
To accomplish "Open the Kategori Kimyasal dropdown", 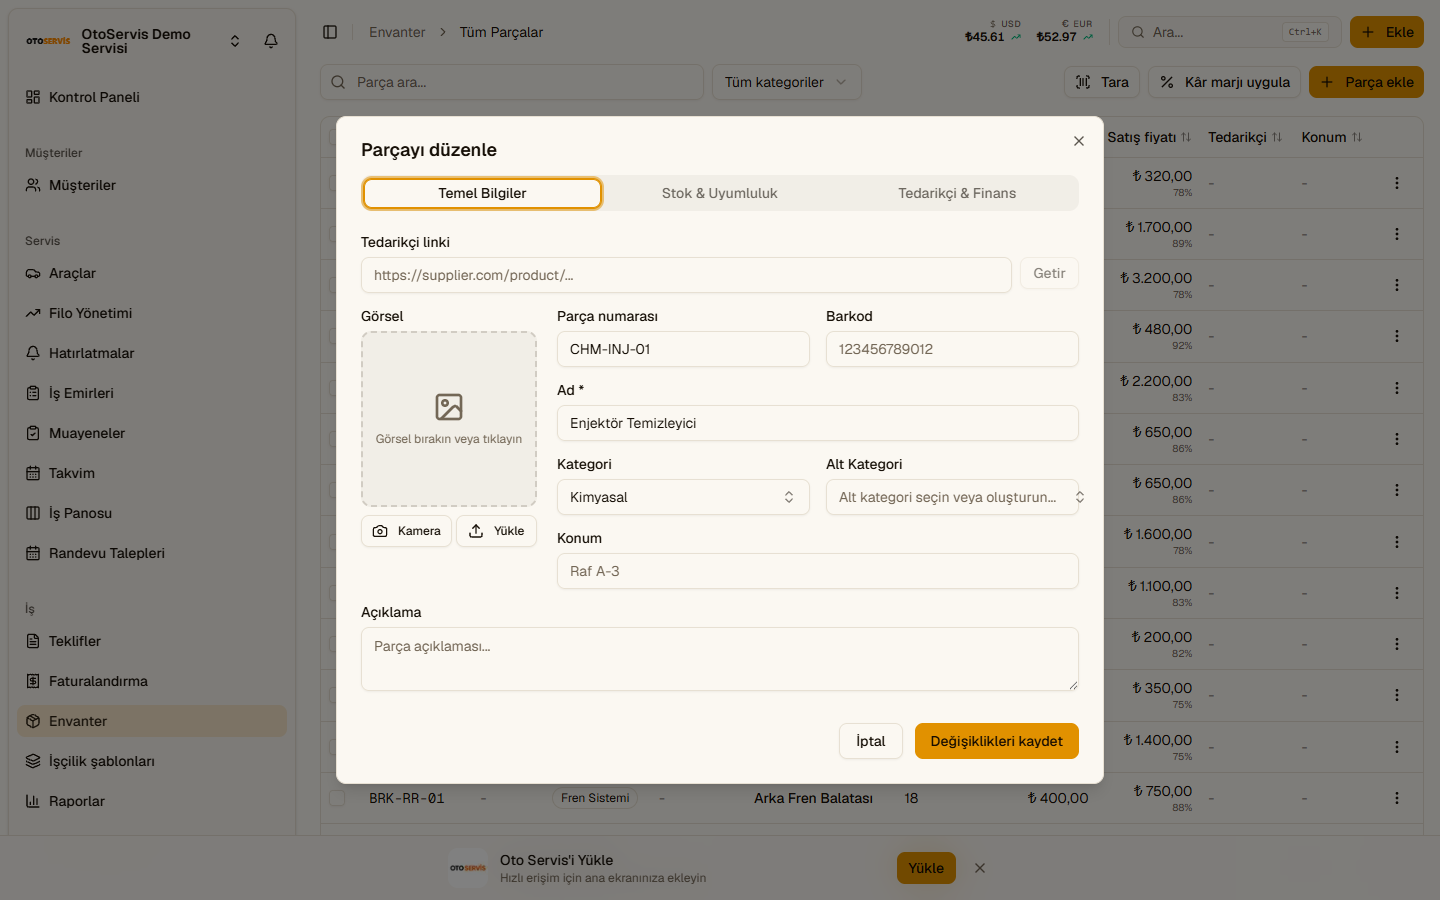I will click(x=683, y=497).
